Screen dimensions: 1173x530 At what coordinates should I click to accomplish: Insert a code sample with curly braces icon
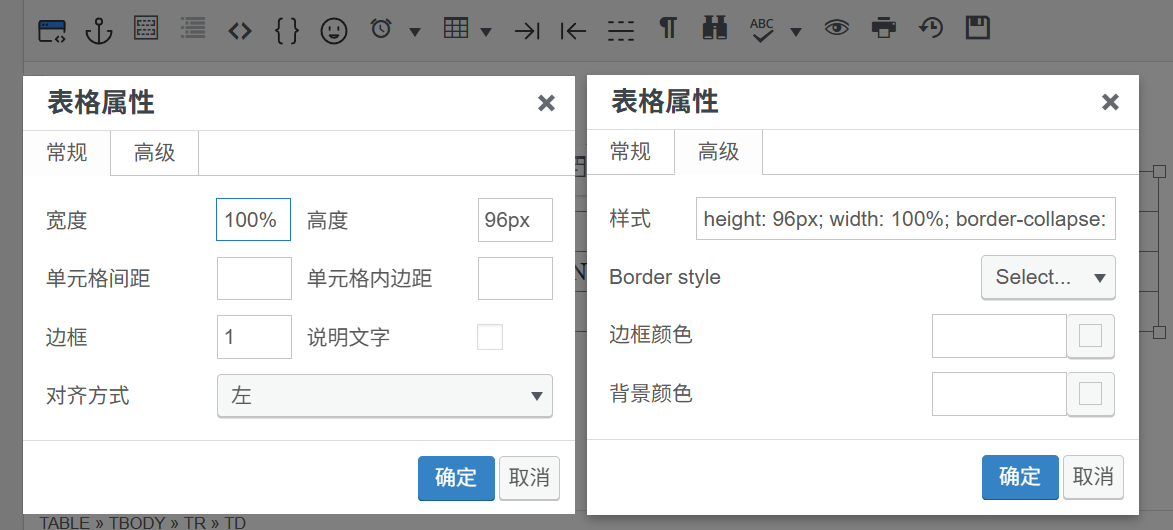point(287,31)
